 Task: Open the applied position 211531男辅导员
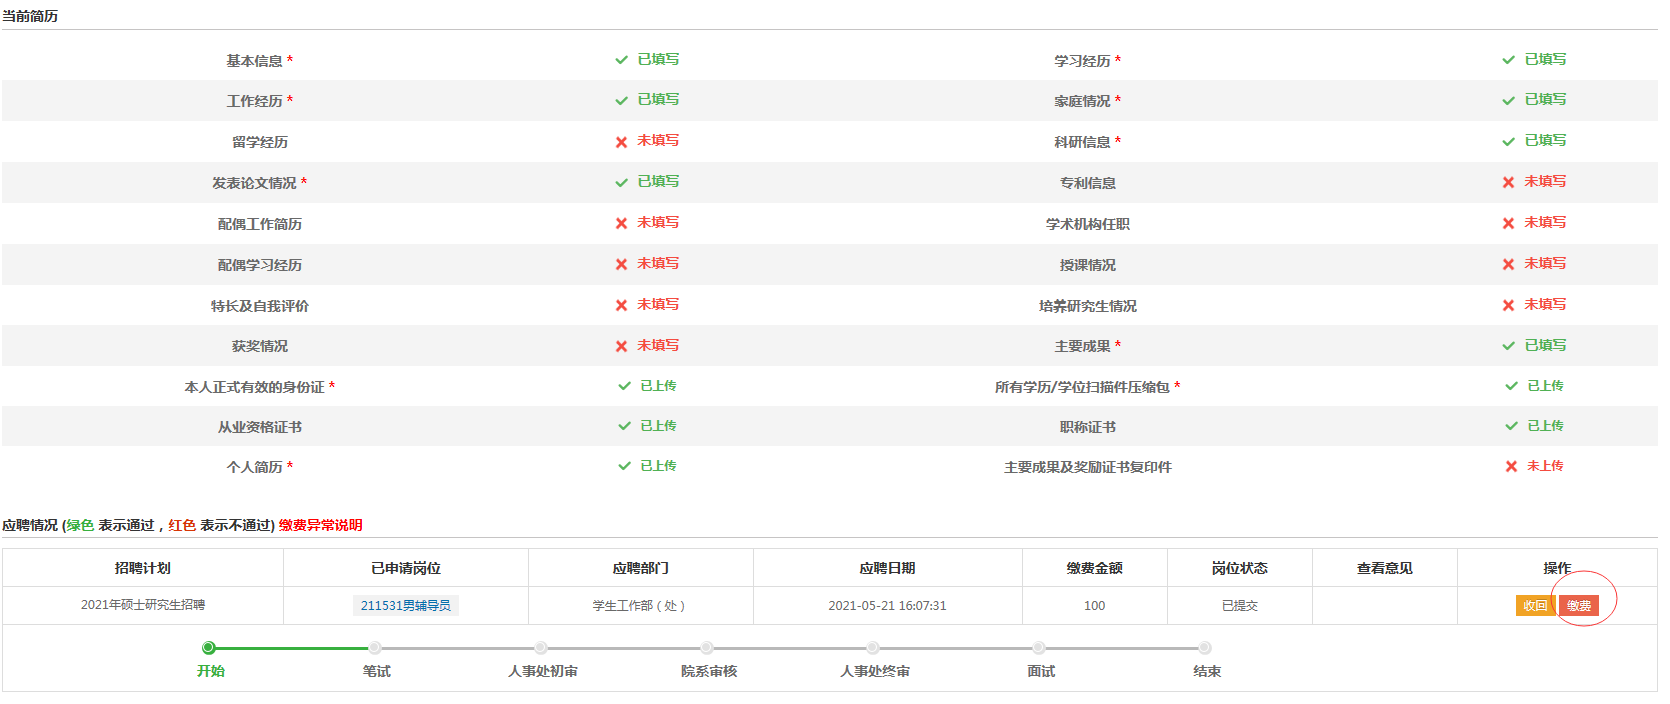pos(405,605)
